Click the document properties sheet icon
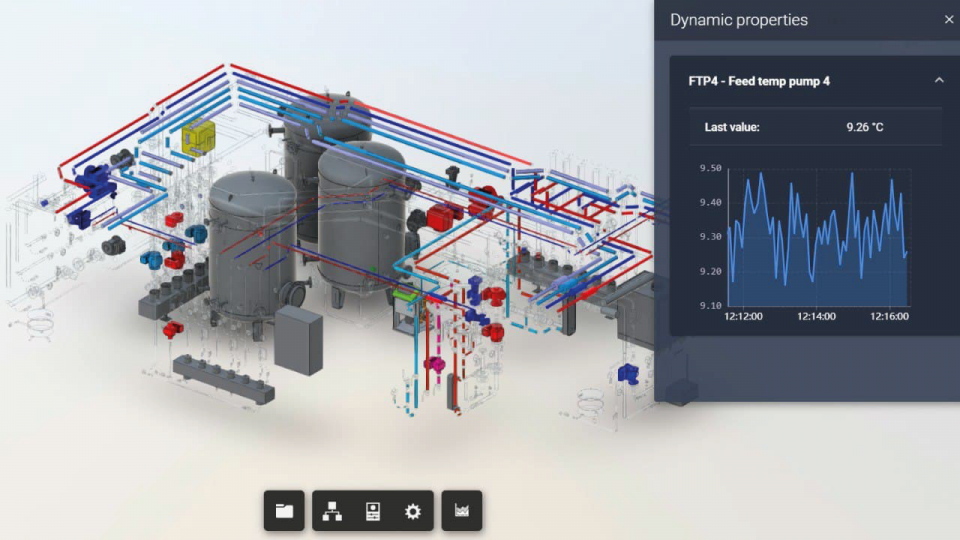 [373, 511]
